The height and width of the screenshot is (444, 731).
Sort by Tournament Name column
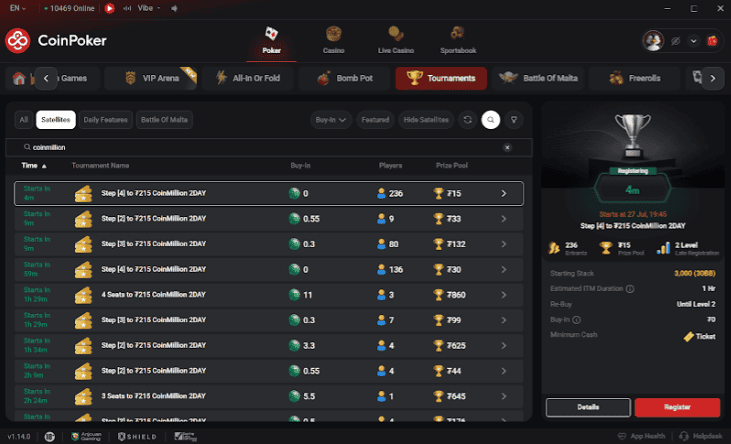[x=100, y=166]
